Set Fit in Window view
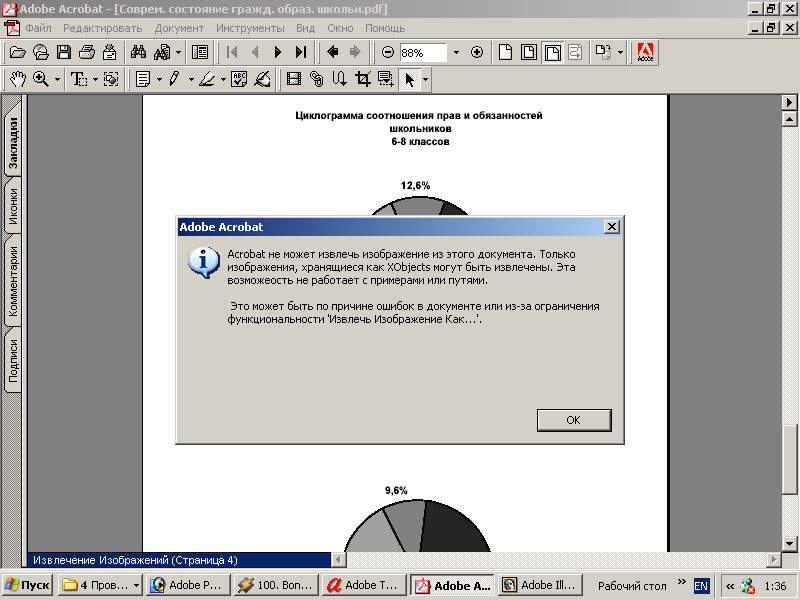This screenshot has width=800, height=600. (529, 52)
